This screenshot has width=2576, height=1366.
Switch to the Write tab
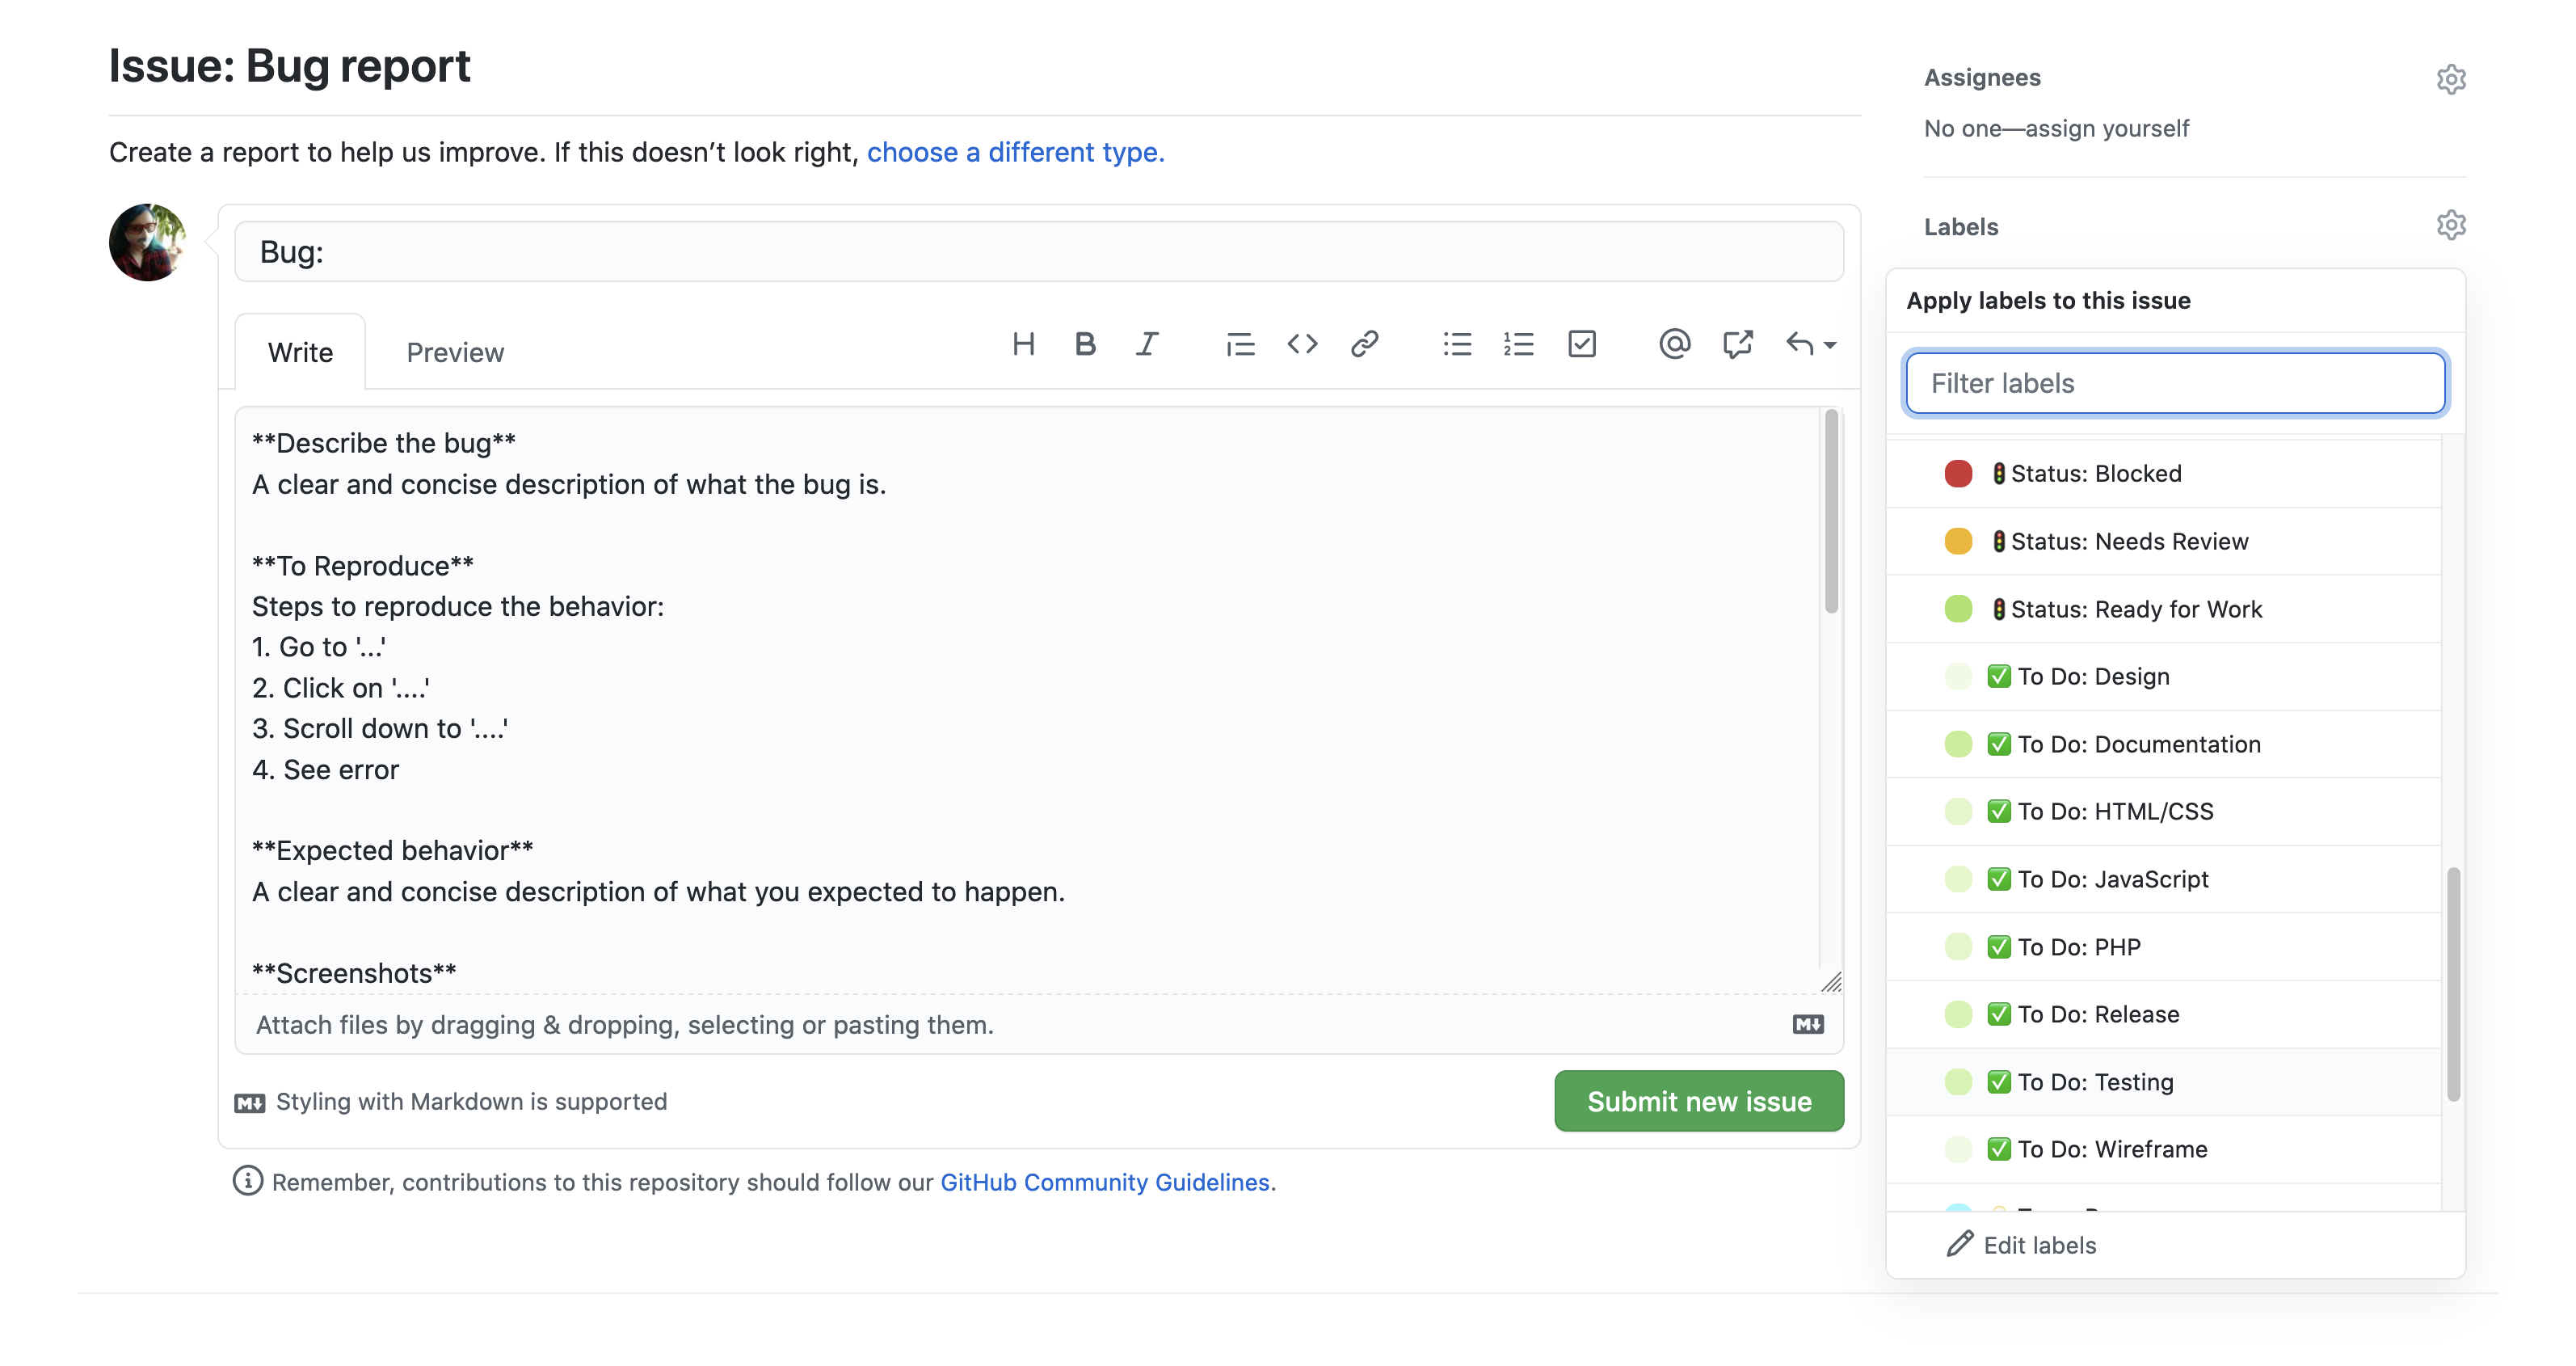300,353
